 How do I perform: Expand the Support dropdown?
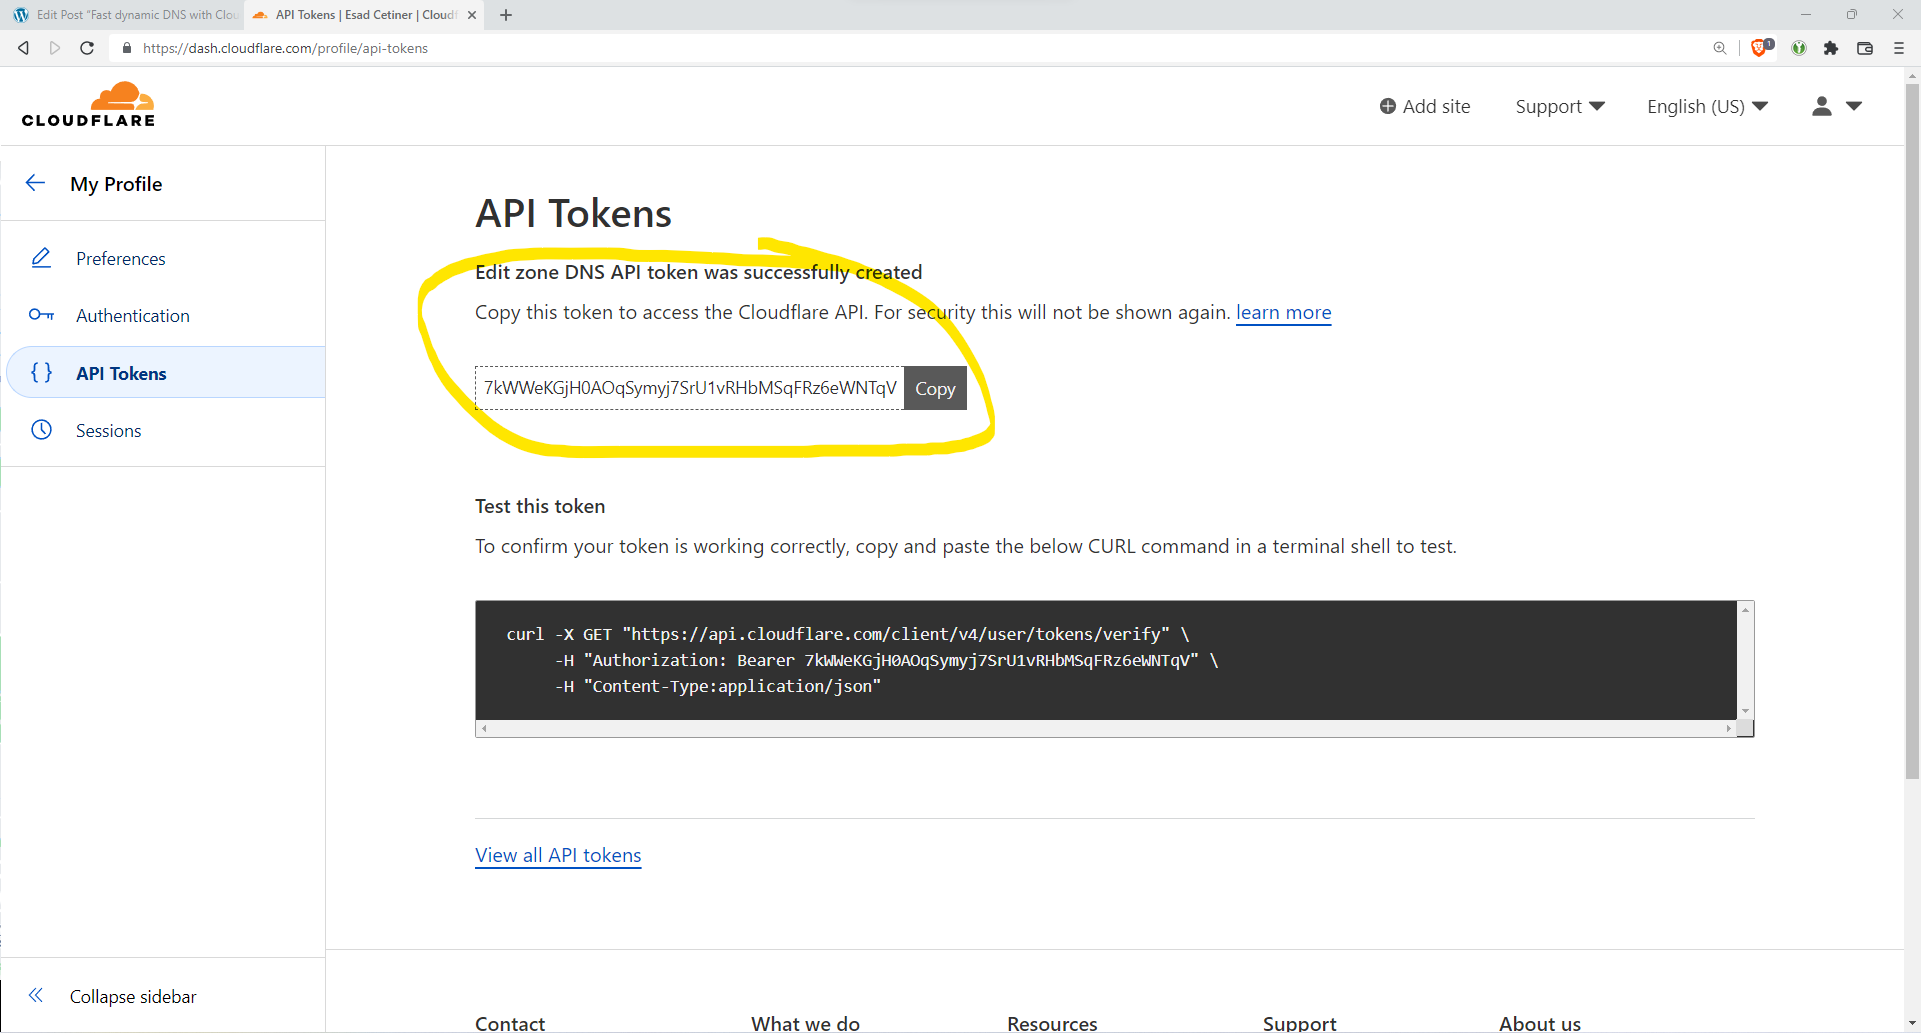[1560, 106]
